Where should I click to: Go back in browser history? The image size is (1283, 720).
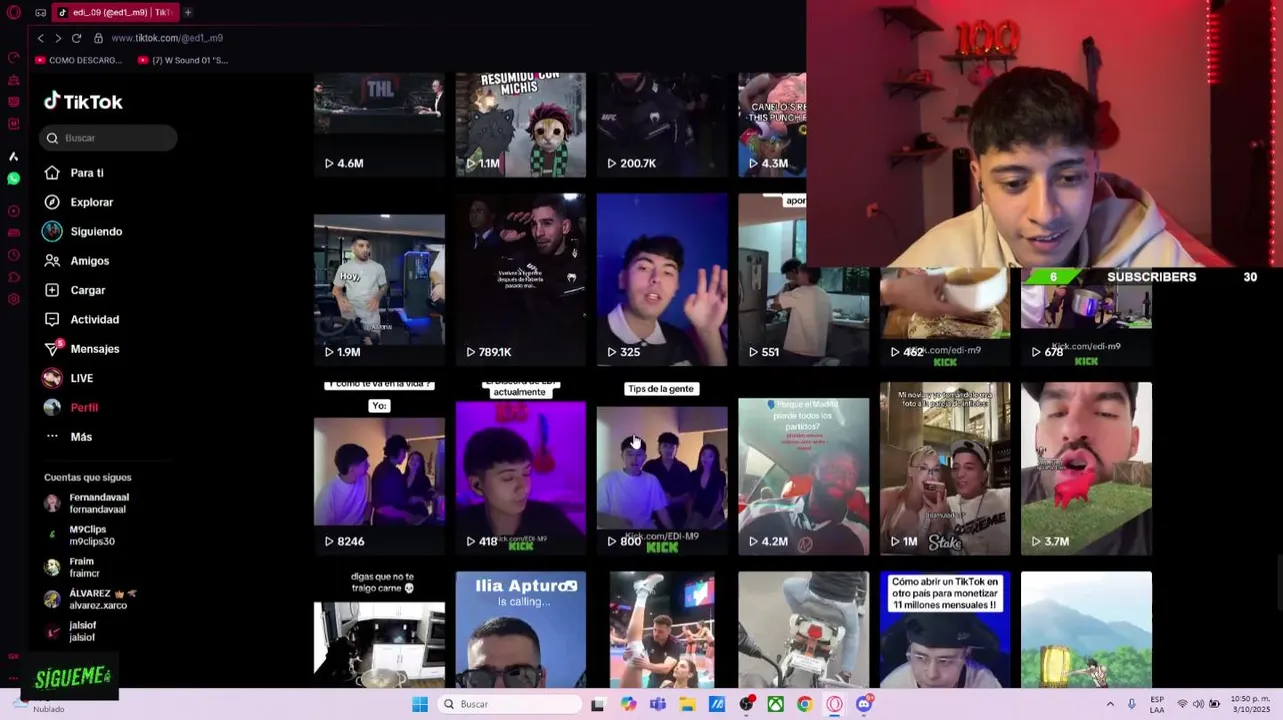click(40, 38)
